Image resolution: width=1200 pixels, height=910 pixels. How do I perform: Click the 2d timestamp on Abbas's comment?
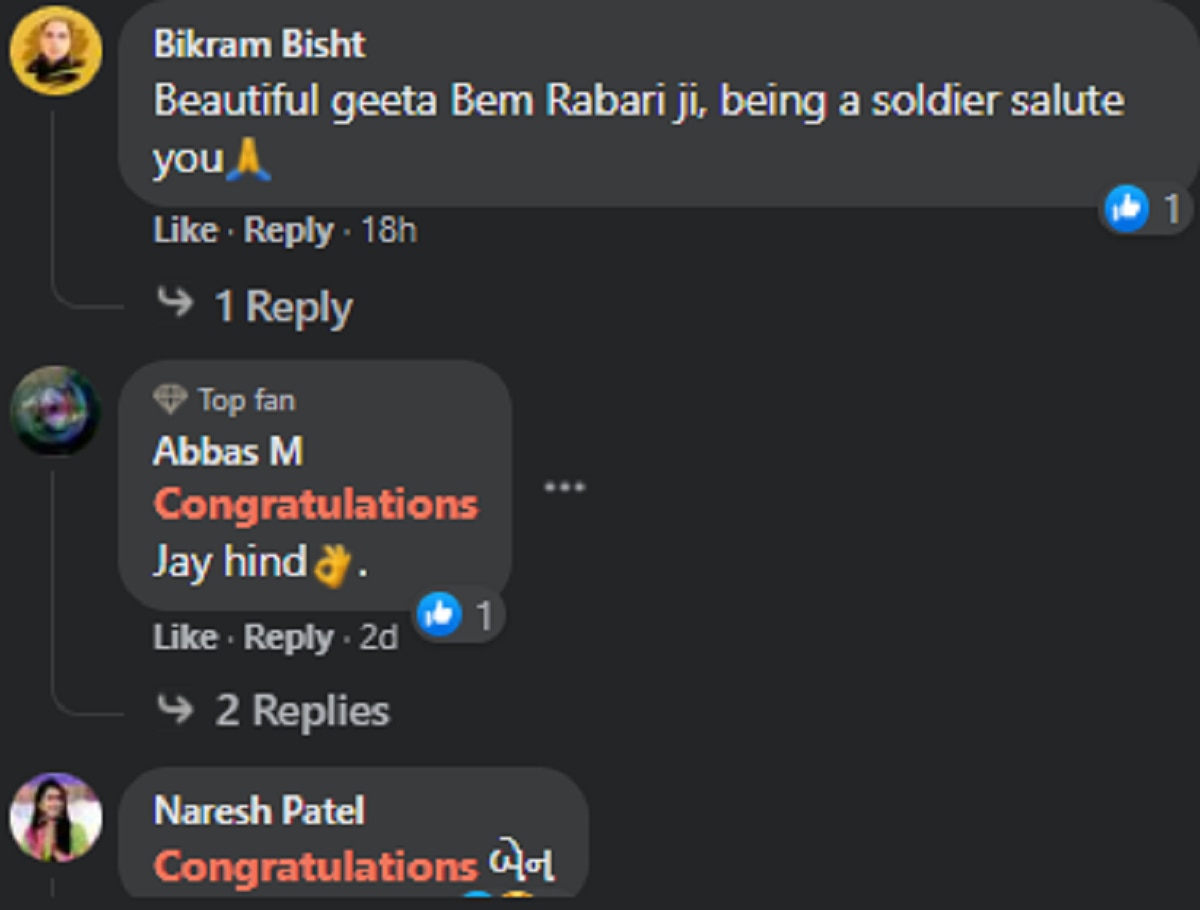pyautogui.click(x=379, y=637)
